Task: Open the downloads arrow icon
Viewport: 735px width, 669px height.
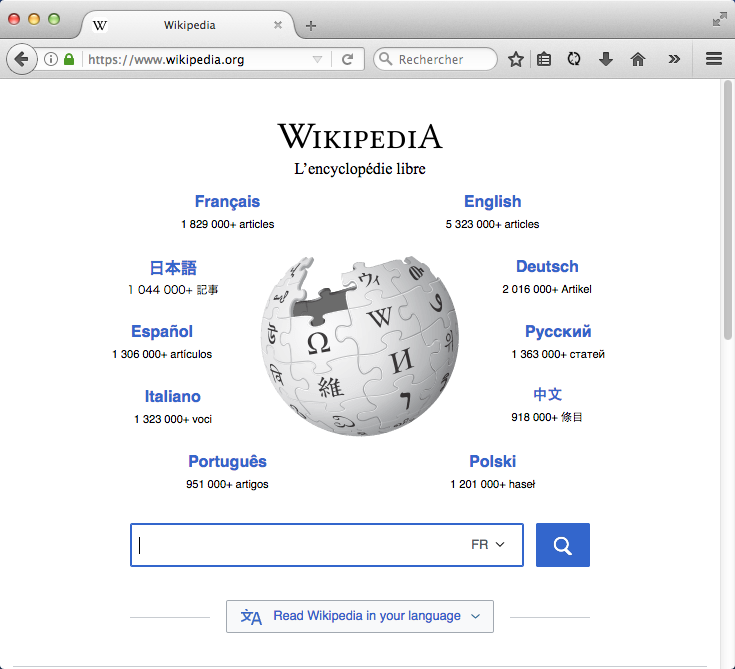Action: coord(605,59)
